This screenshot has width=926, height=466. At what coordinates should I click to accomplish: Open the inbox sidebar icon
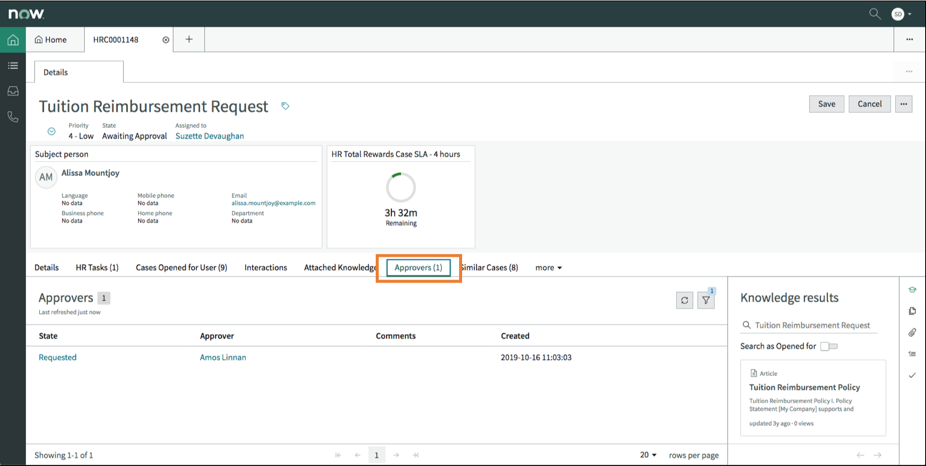[13, 91]
